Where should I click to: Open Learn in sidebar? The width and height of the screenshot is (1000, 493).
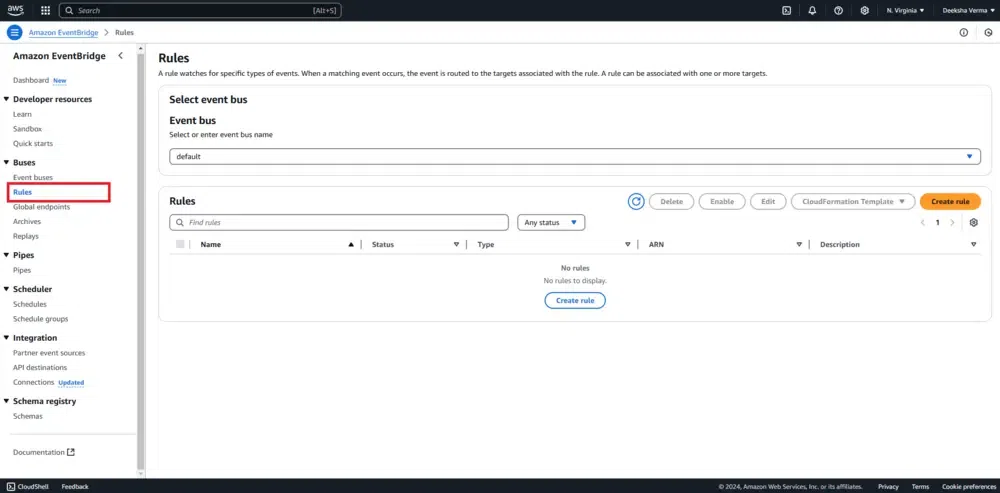(x=22, y=114)
